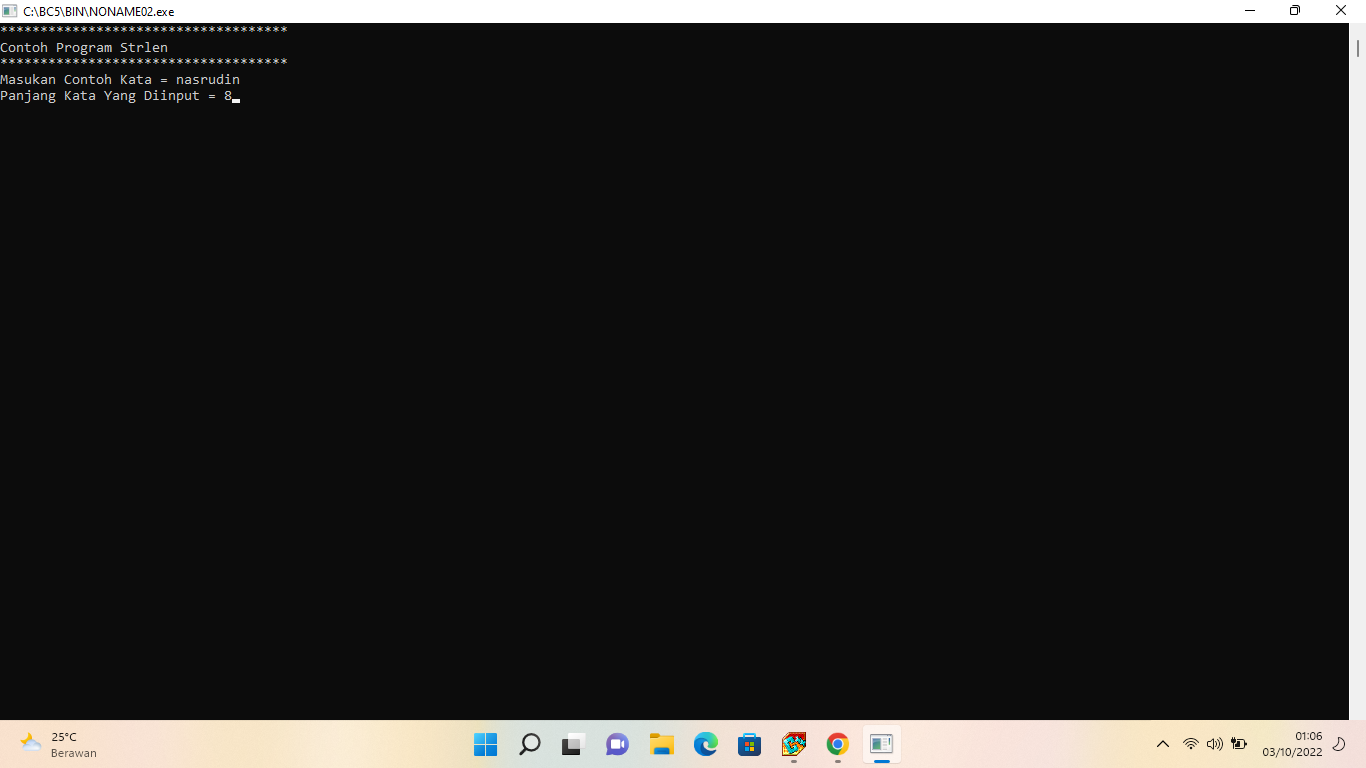This screenshot has height=768, width=1366.
Task: Open the volume speaker icon
Action: [1215, 744]
